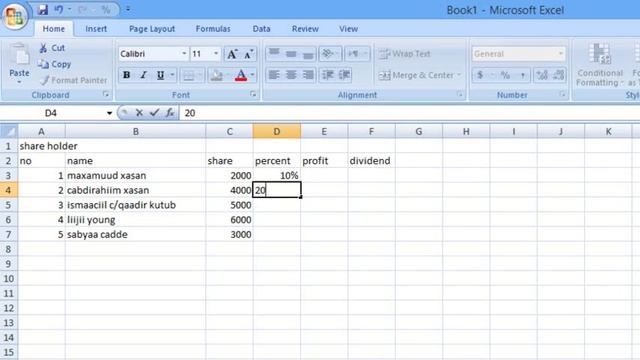Click Merge & Center
640x360 pixels.
(416, 76)
